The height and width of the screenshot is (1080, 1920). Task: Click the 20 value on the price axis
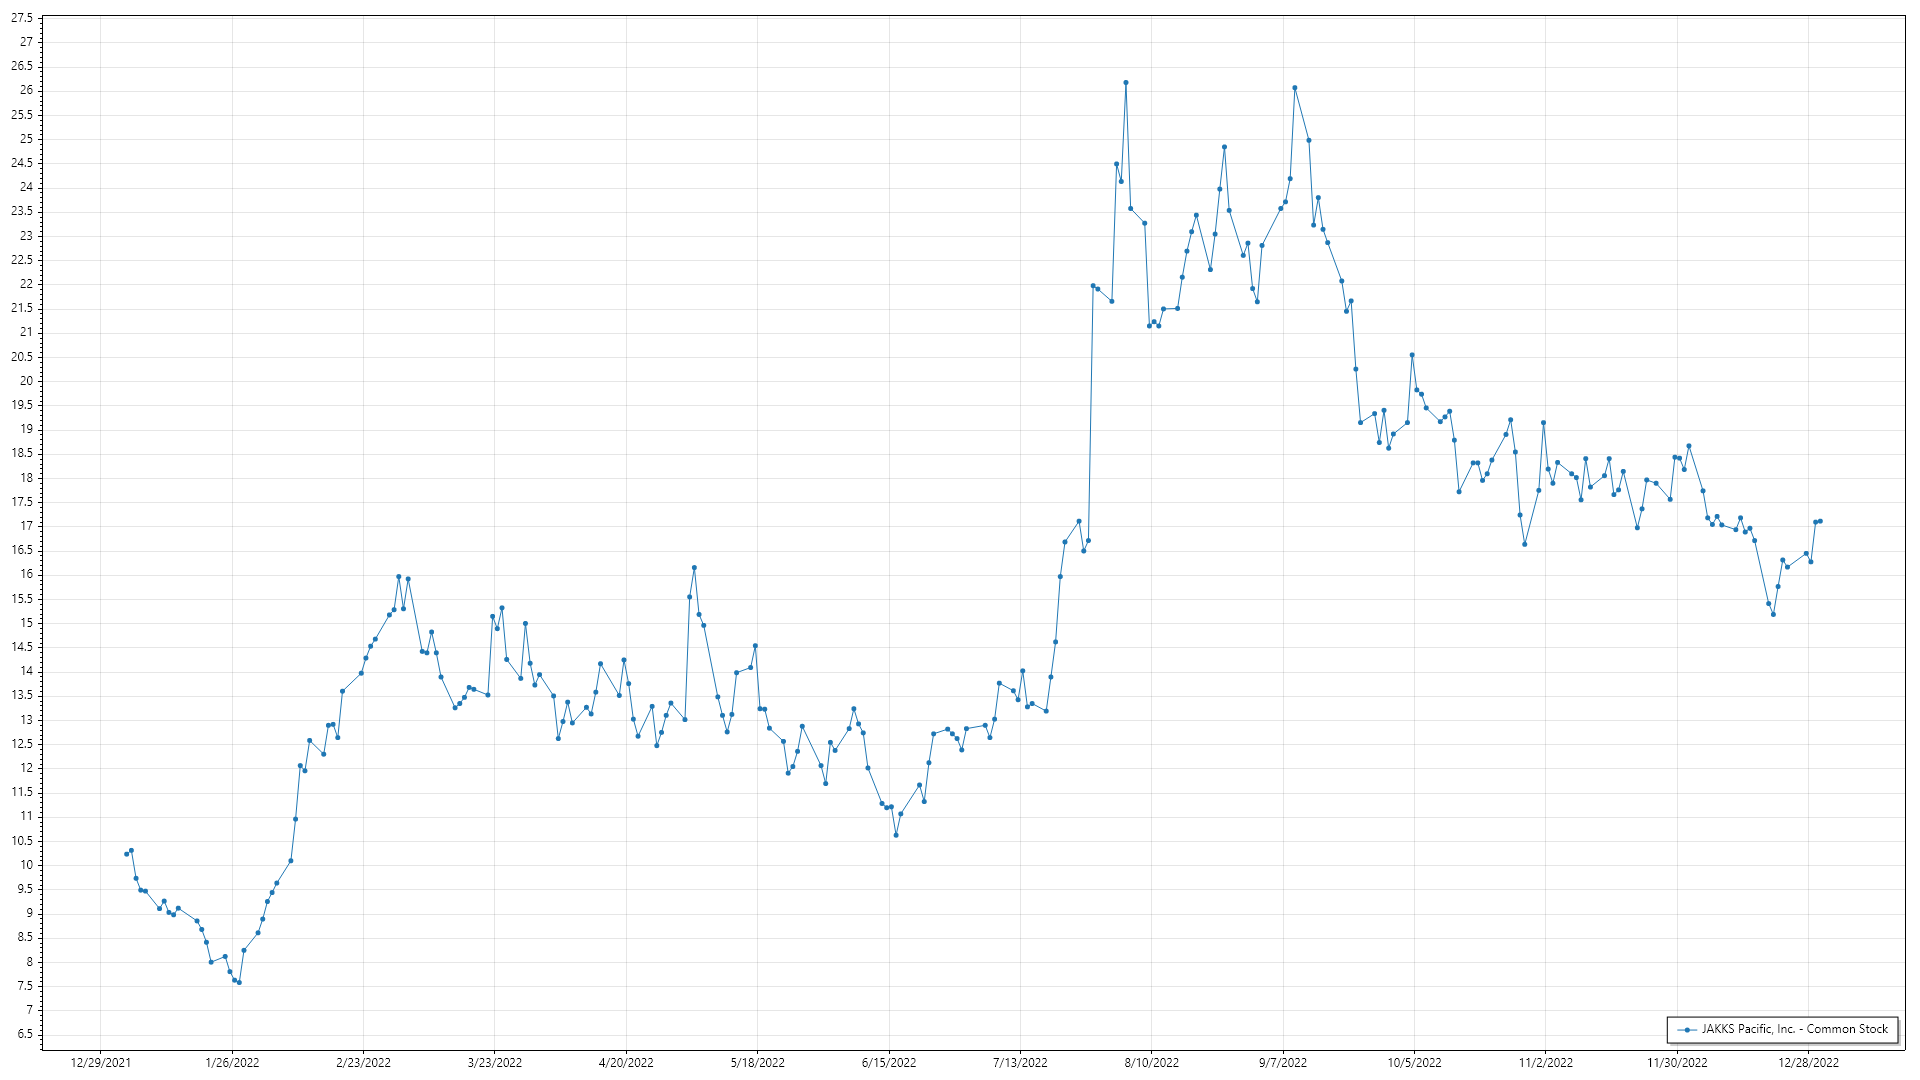26,381
